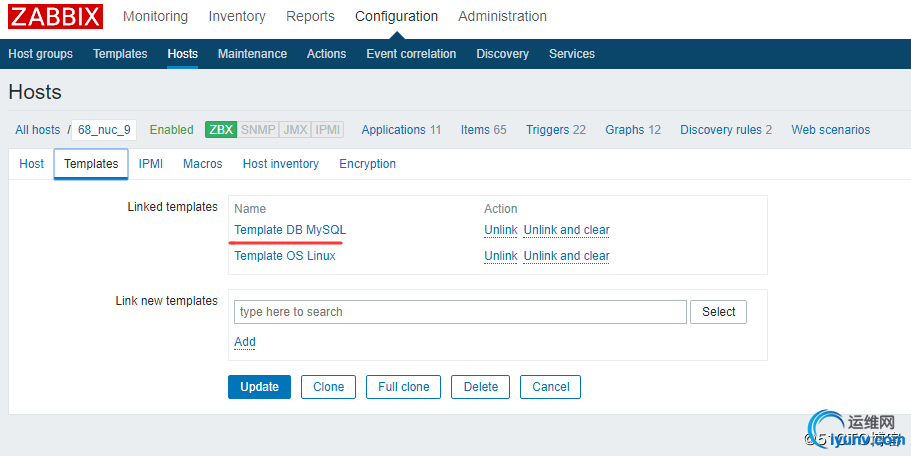
Task: Switch to the Host inventory tab
Action: pos(280,164)
